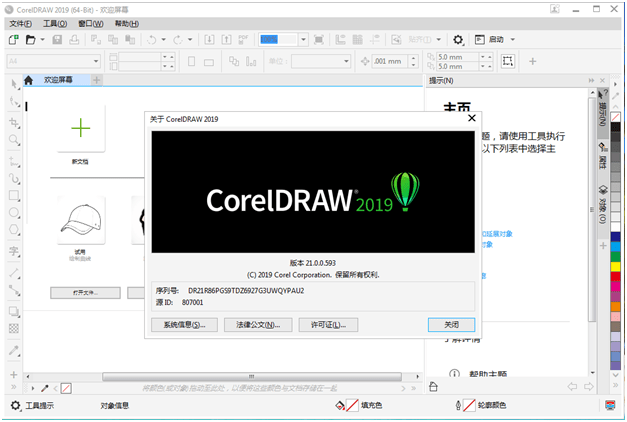Click the Import icon

point(209,40)
